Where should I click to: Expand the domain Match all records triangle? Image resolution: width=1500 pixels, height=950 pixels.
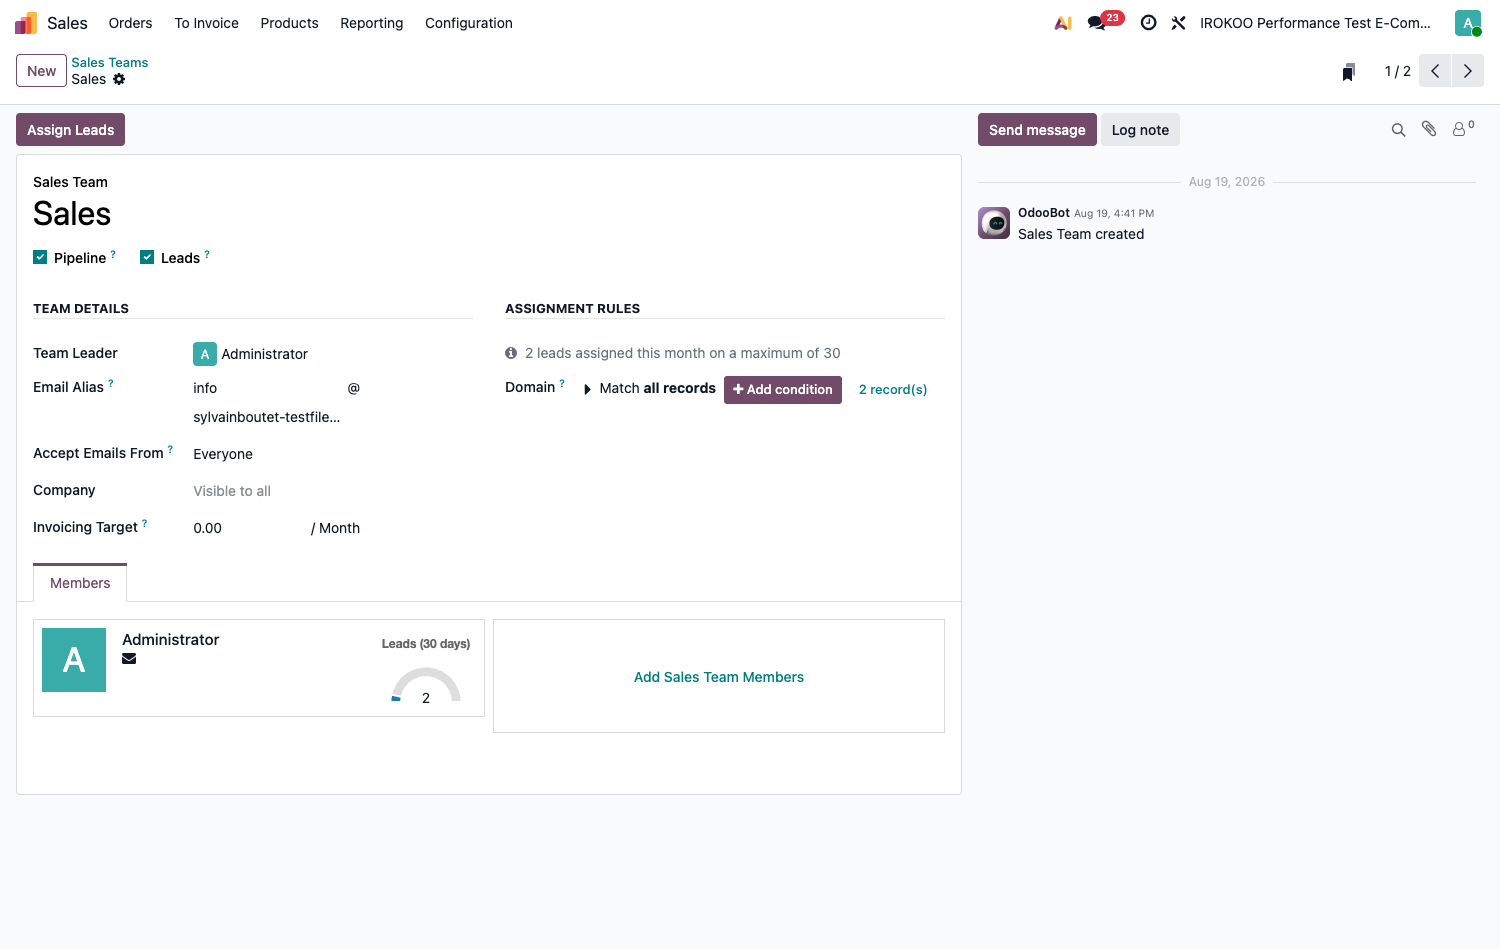click(x=587, y=389)
